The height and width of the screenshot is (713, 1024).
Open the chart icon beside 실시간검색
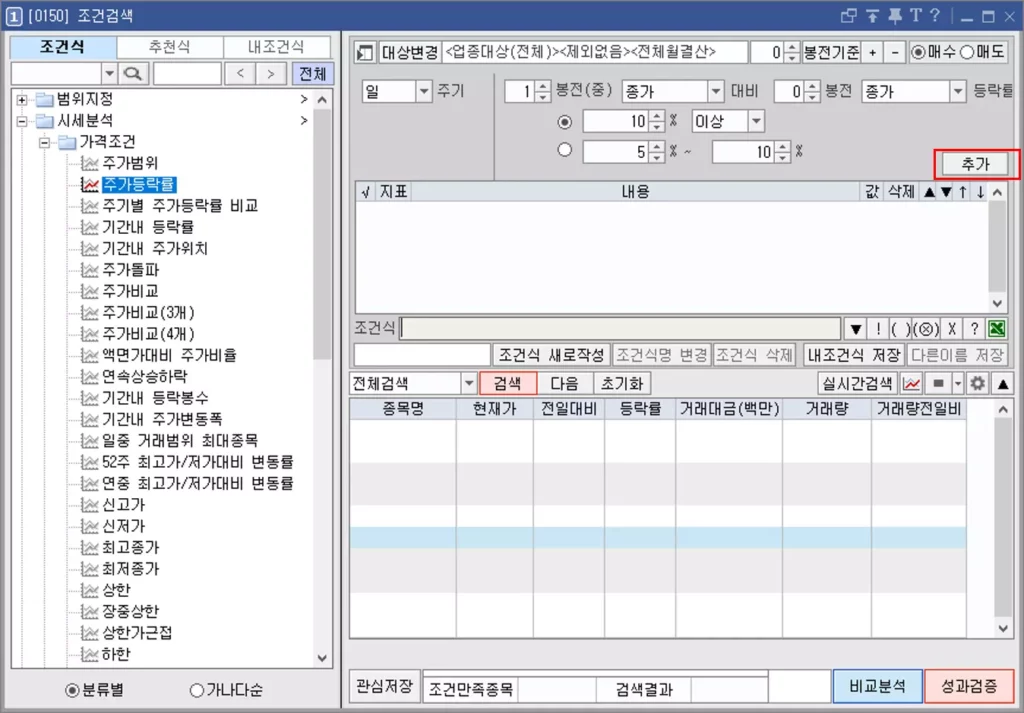(911, 383)
